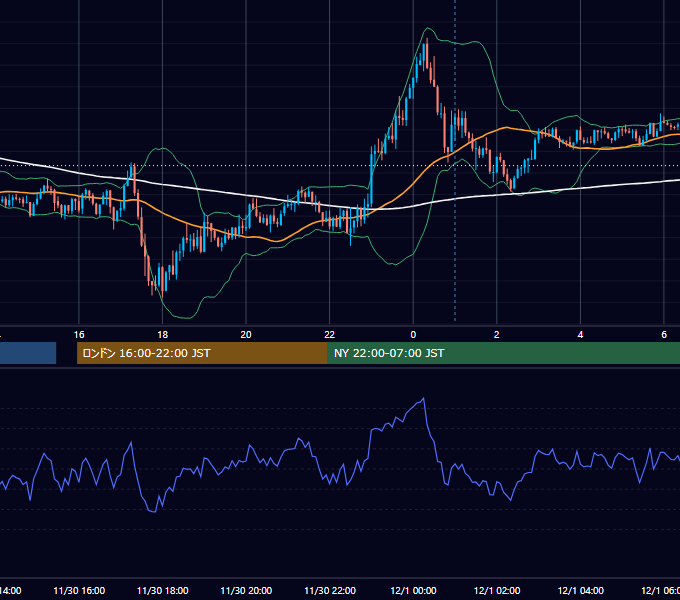Click the 12/1 04:00 date label
680x600 pixels.
[581, 590]
